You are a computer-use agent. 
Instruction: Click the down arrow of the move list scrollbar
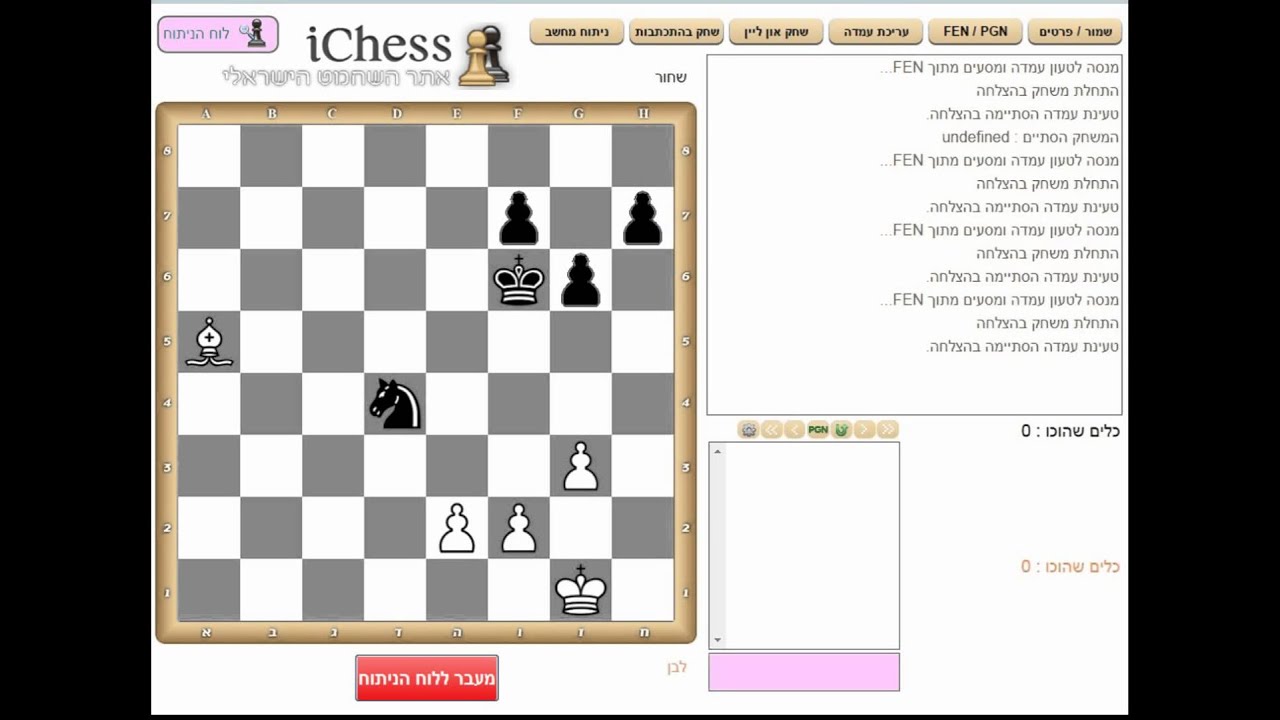[717, 640]
